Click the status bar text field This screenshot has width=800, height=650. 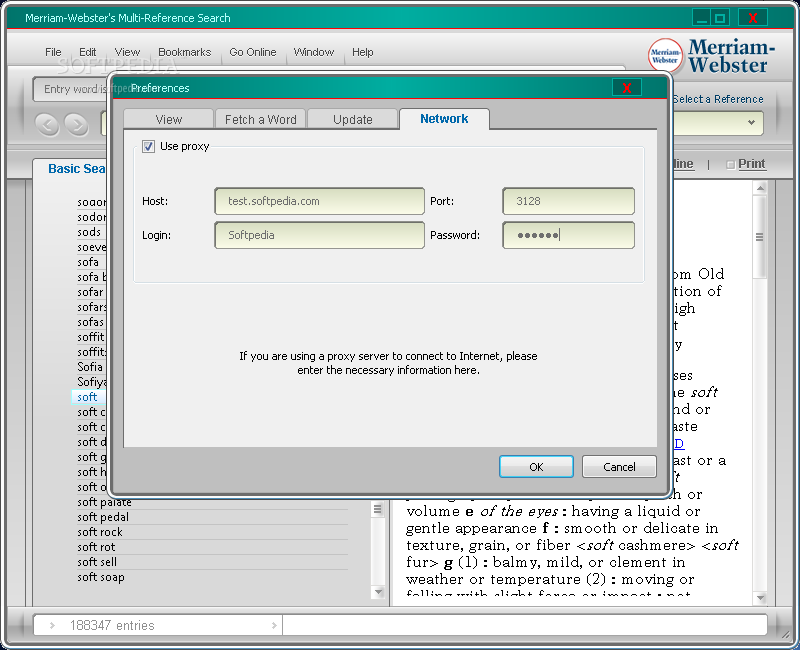point(525,626)
